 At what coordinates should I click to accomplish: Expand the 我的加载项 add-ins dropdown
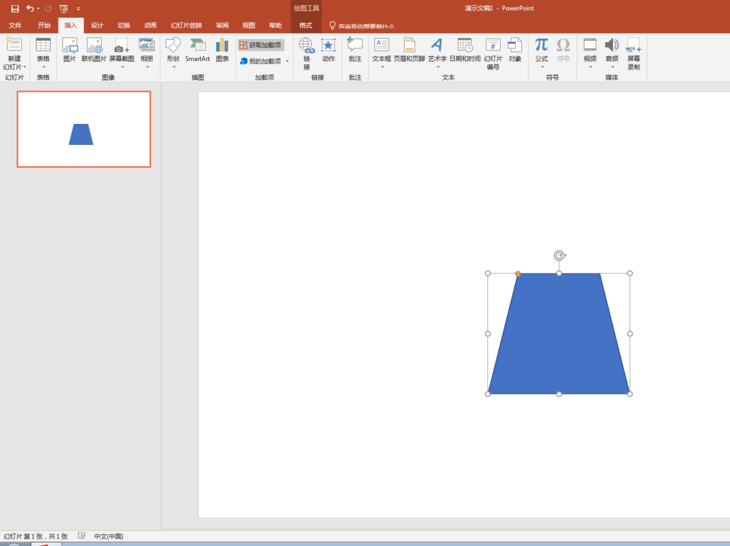click(287, 61)
